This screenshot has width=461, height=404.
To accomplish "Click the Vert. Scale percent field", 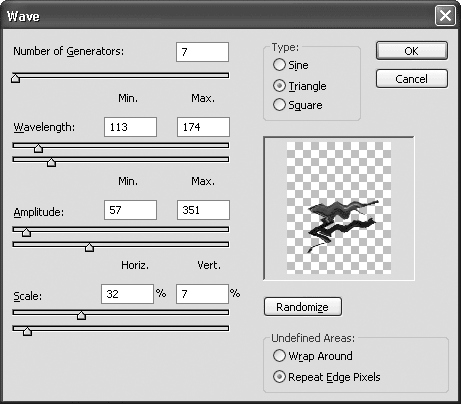I will coord(202,294).
